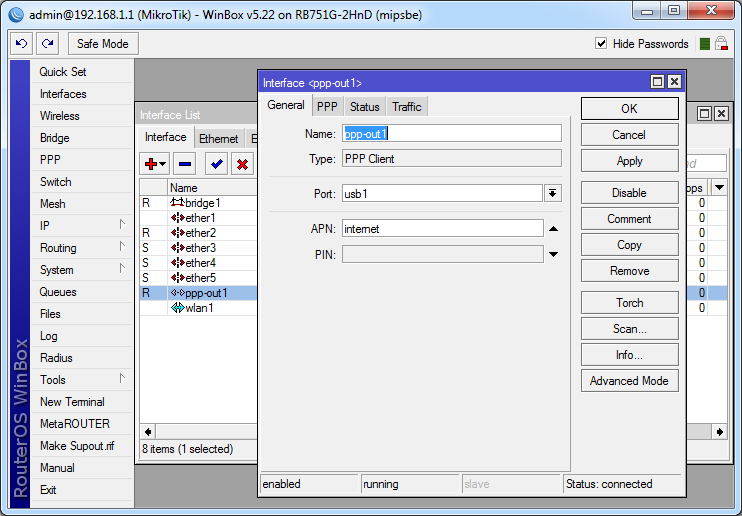Expand the PIN field with down arrow
The height and width of the screenshot is (516, 742).
553,254
